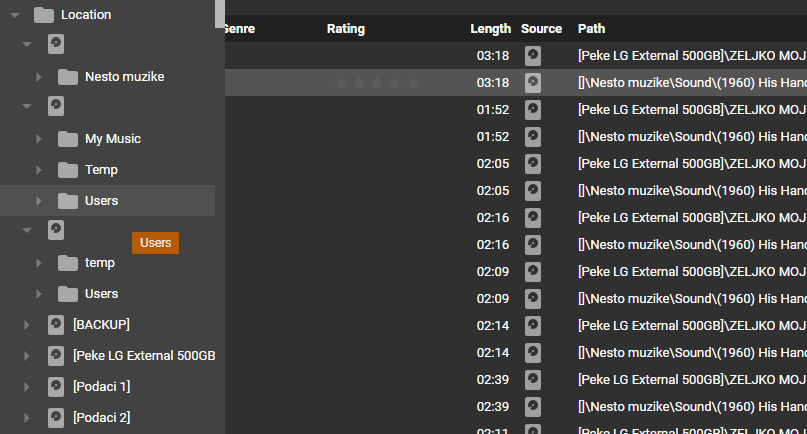
Task: Expand the [Podaci 2] drive node
Action: point(27,418)
